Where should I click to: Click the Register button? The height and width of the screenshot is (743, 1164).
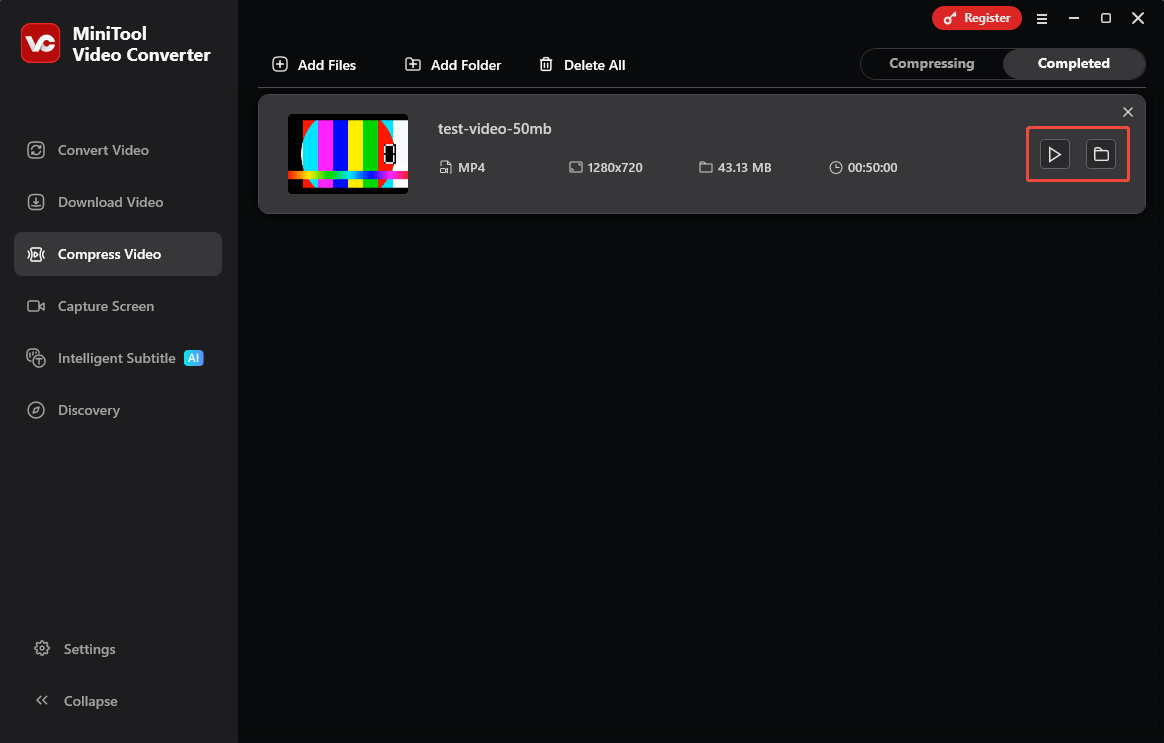pos(977,17)
